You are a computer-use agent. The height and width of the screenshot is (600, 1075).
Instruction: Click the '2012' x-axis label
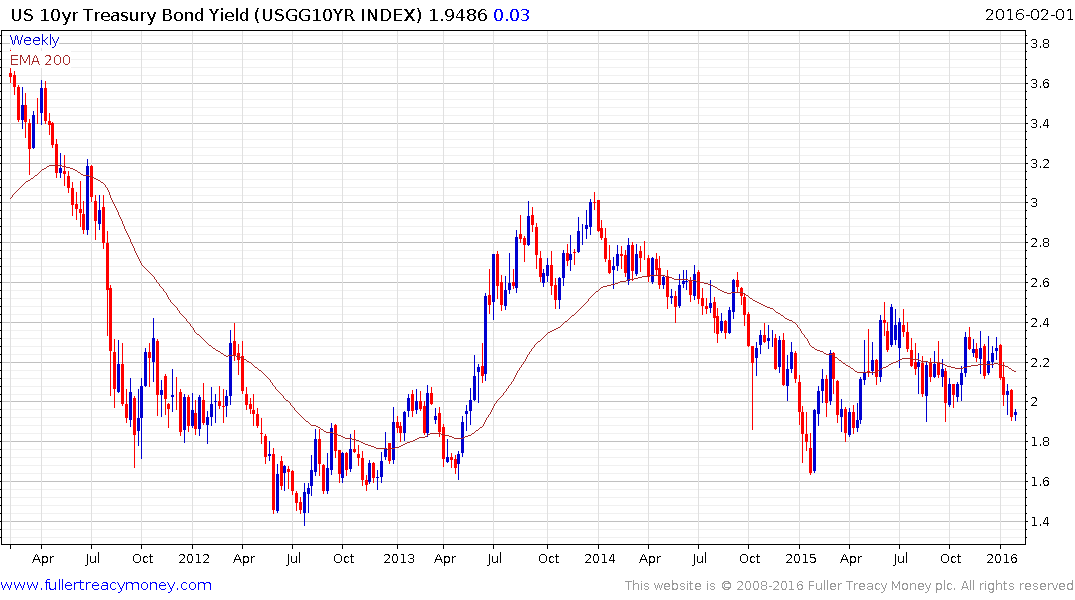tap(194, 558)
